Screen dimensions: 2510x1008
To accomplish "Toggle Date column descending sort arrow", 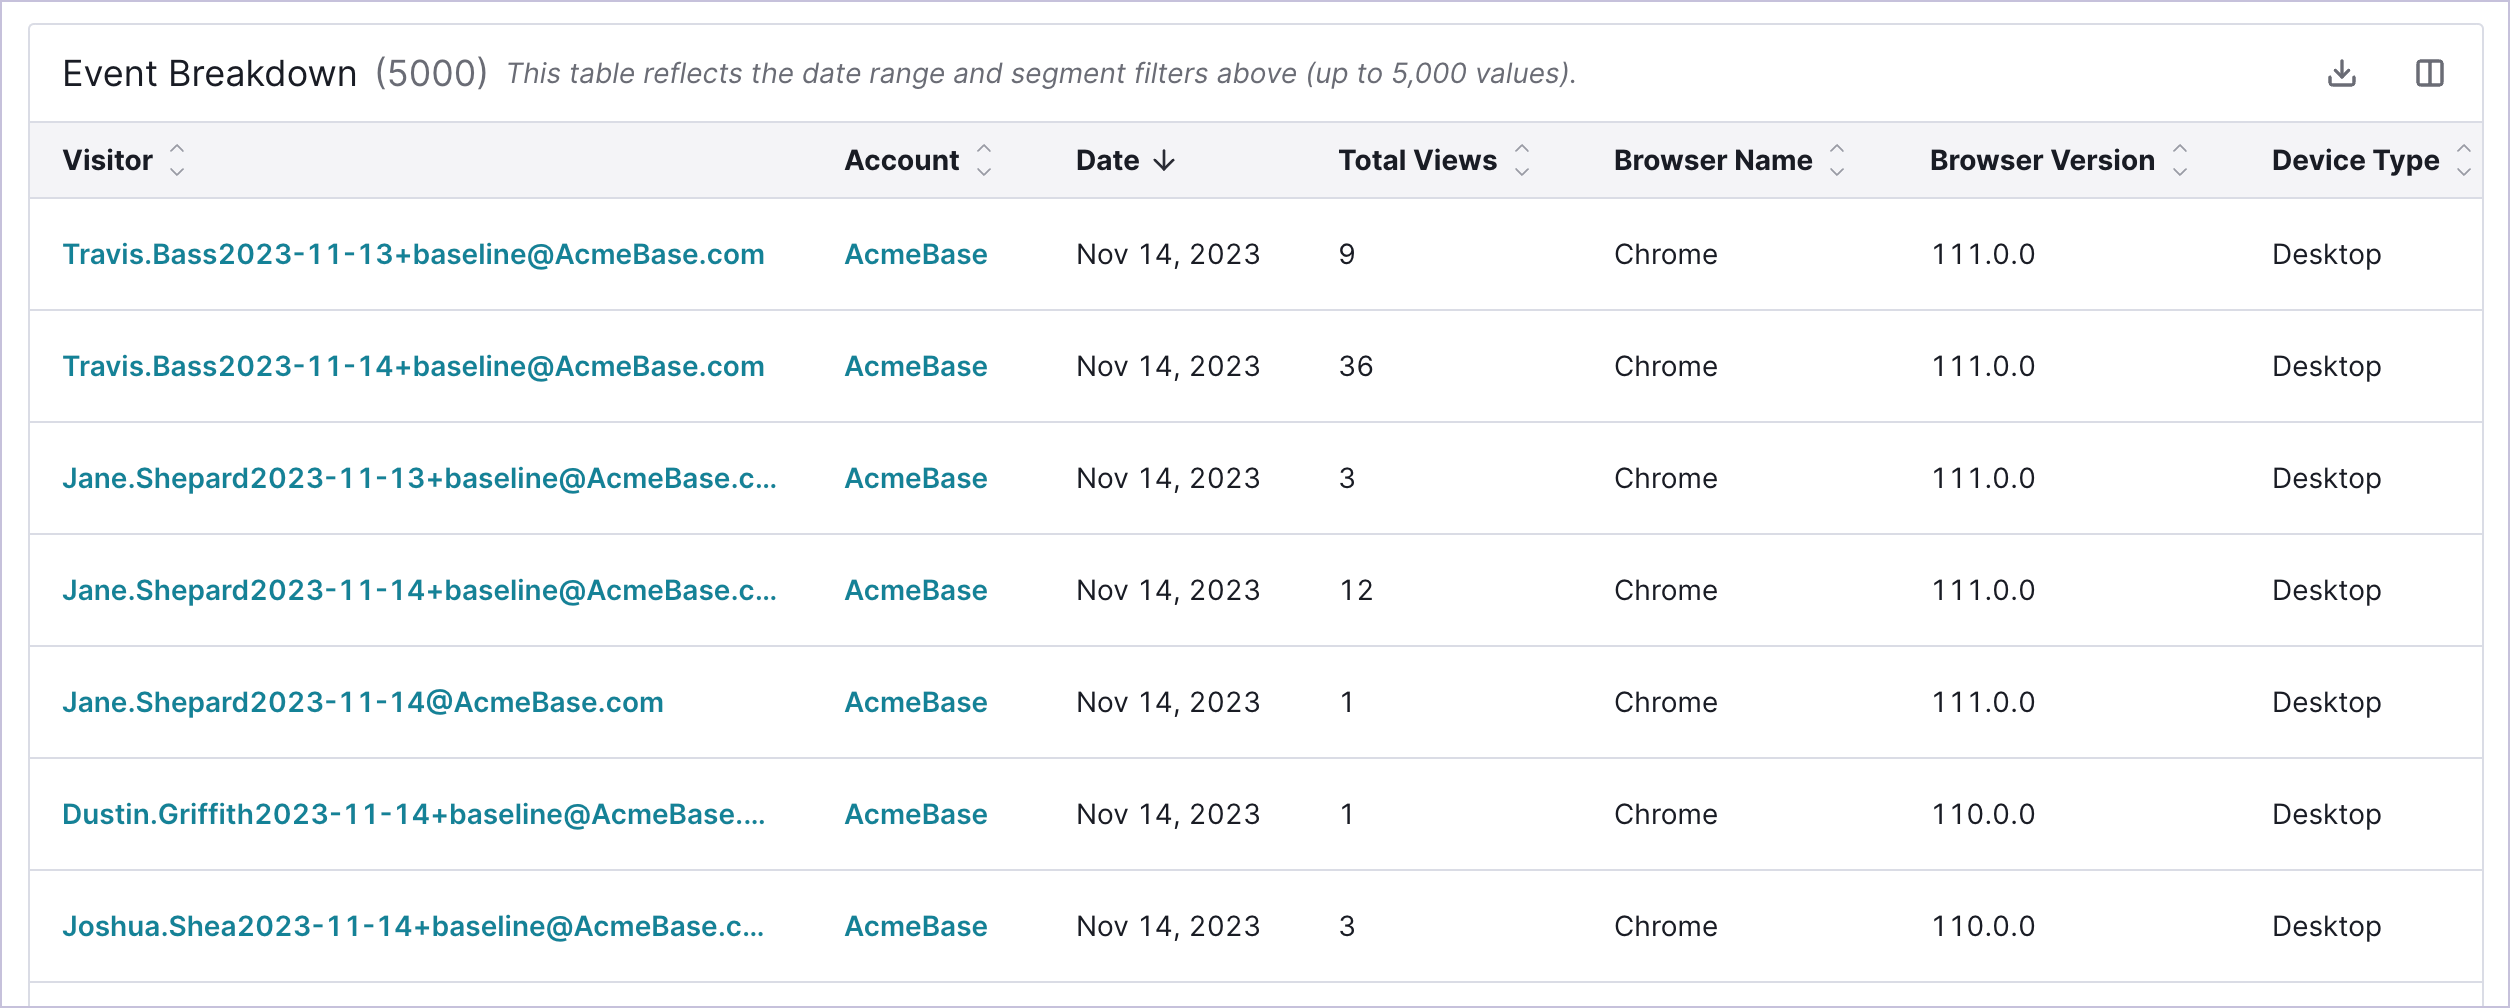I will (1164, 160).
